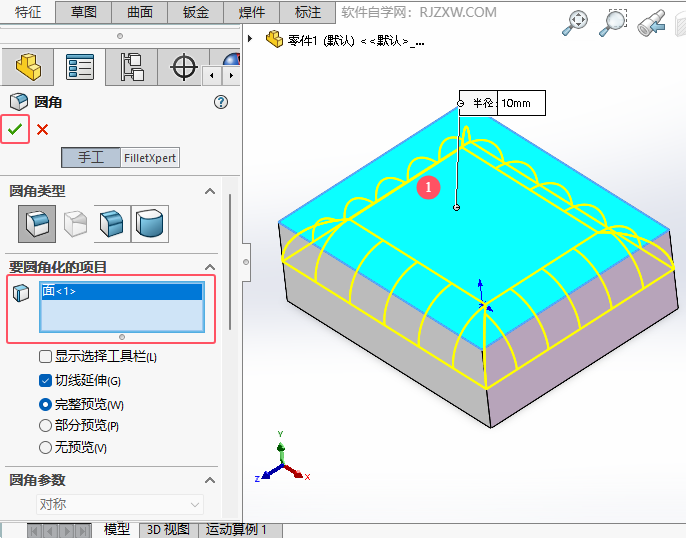Collapse the 圆角参数 section
686x538 pixels.
pyautogui.click(x=210, y=480)
